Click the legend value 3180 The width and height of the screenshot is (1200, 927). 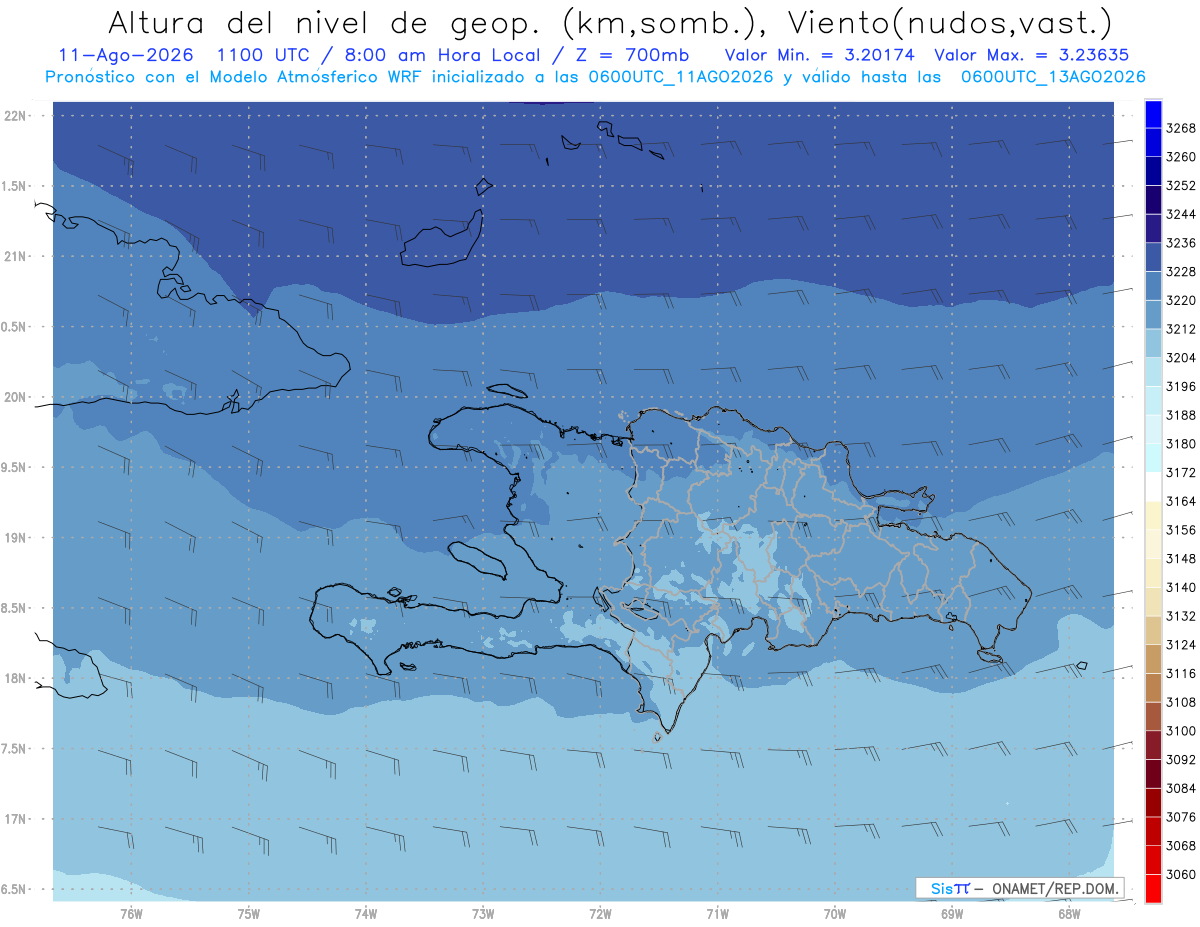1181,444
